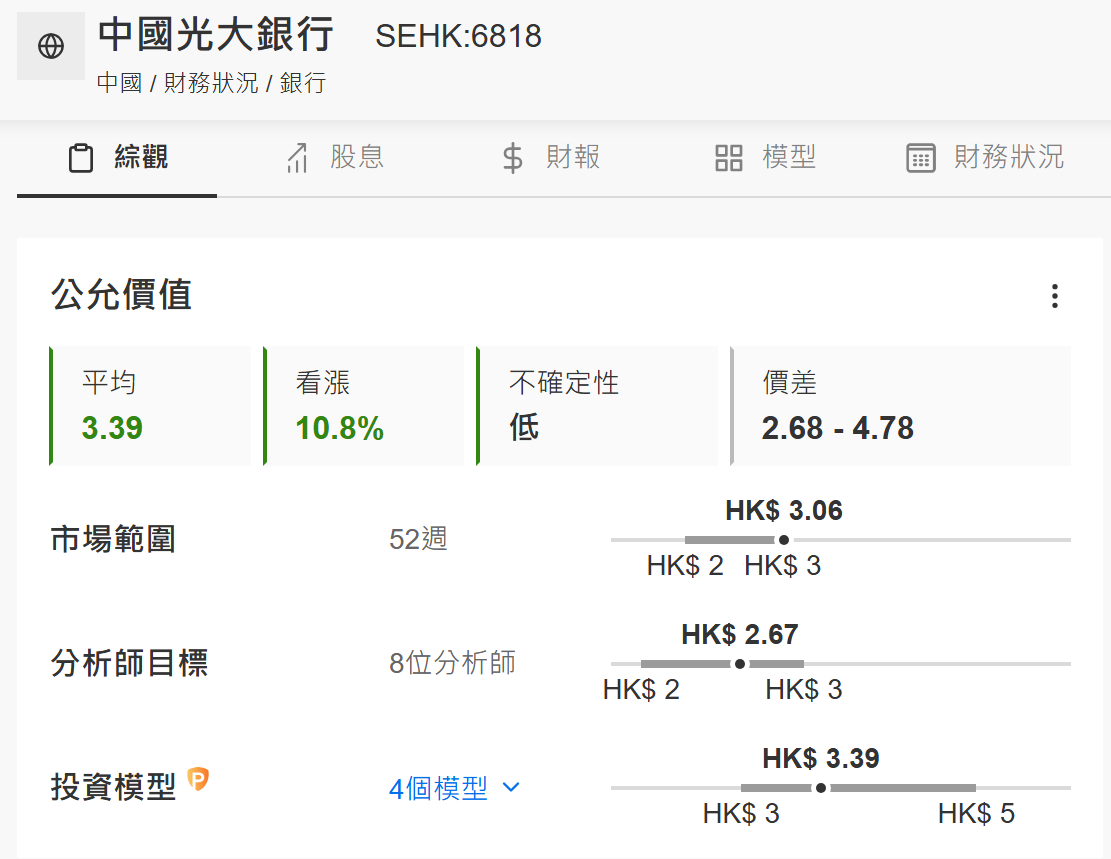Open the 財報 tab
Image resolution: width=1111 pixels, height=859 pixels.
click(573, 157)
